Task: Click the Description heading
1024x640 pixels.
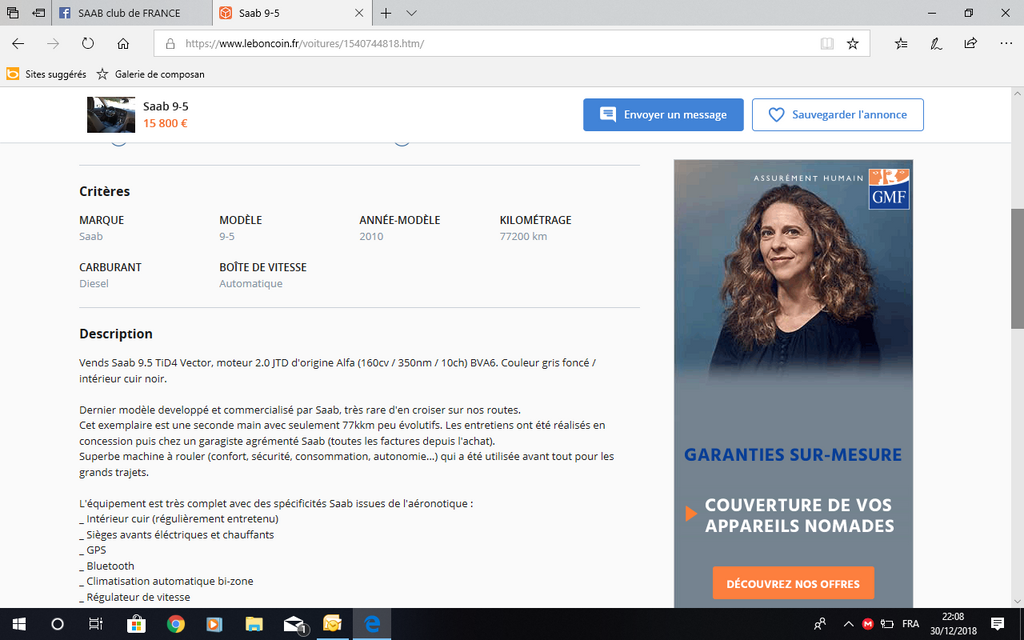Action: 116,334
